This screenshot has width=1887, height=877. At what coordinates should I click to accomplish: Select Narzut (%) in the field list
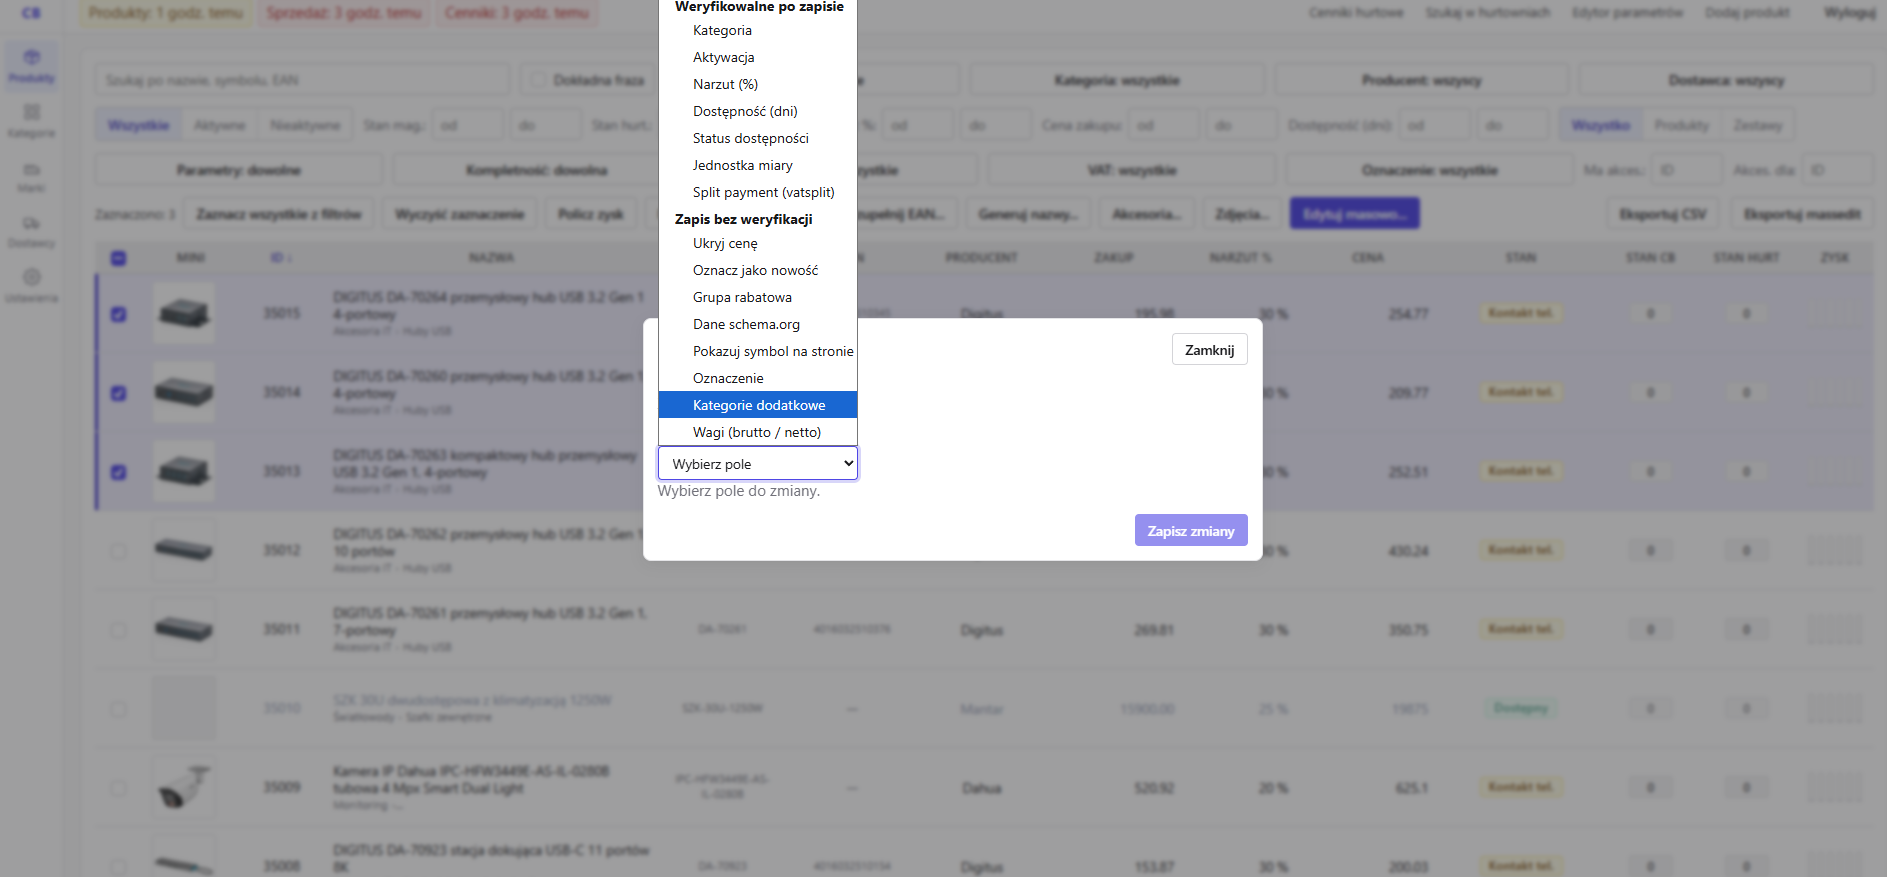tap(758, 84)
